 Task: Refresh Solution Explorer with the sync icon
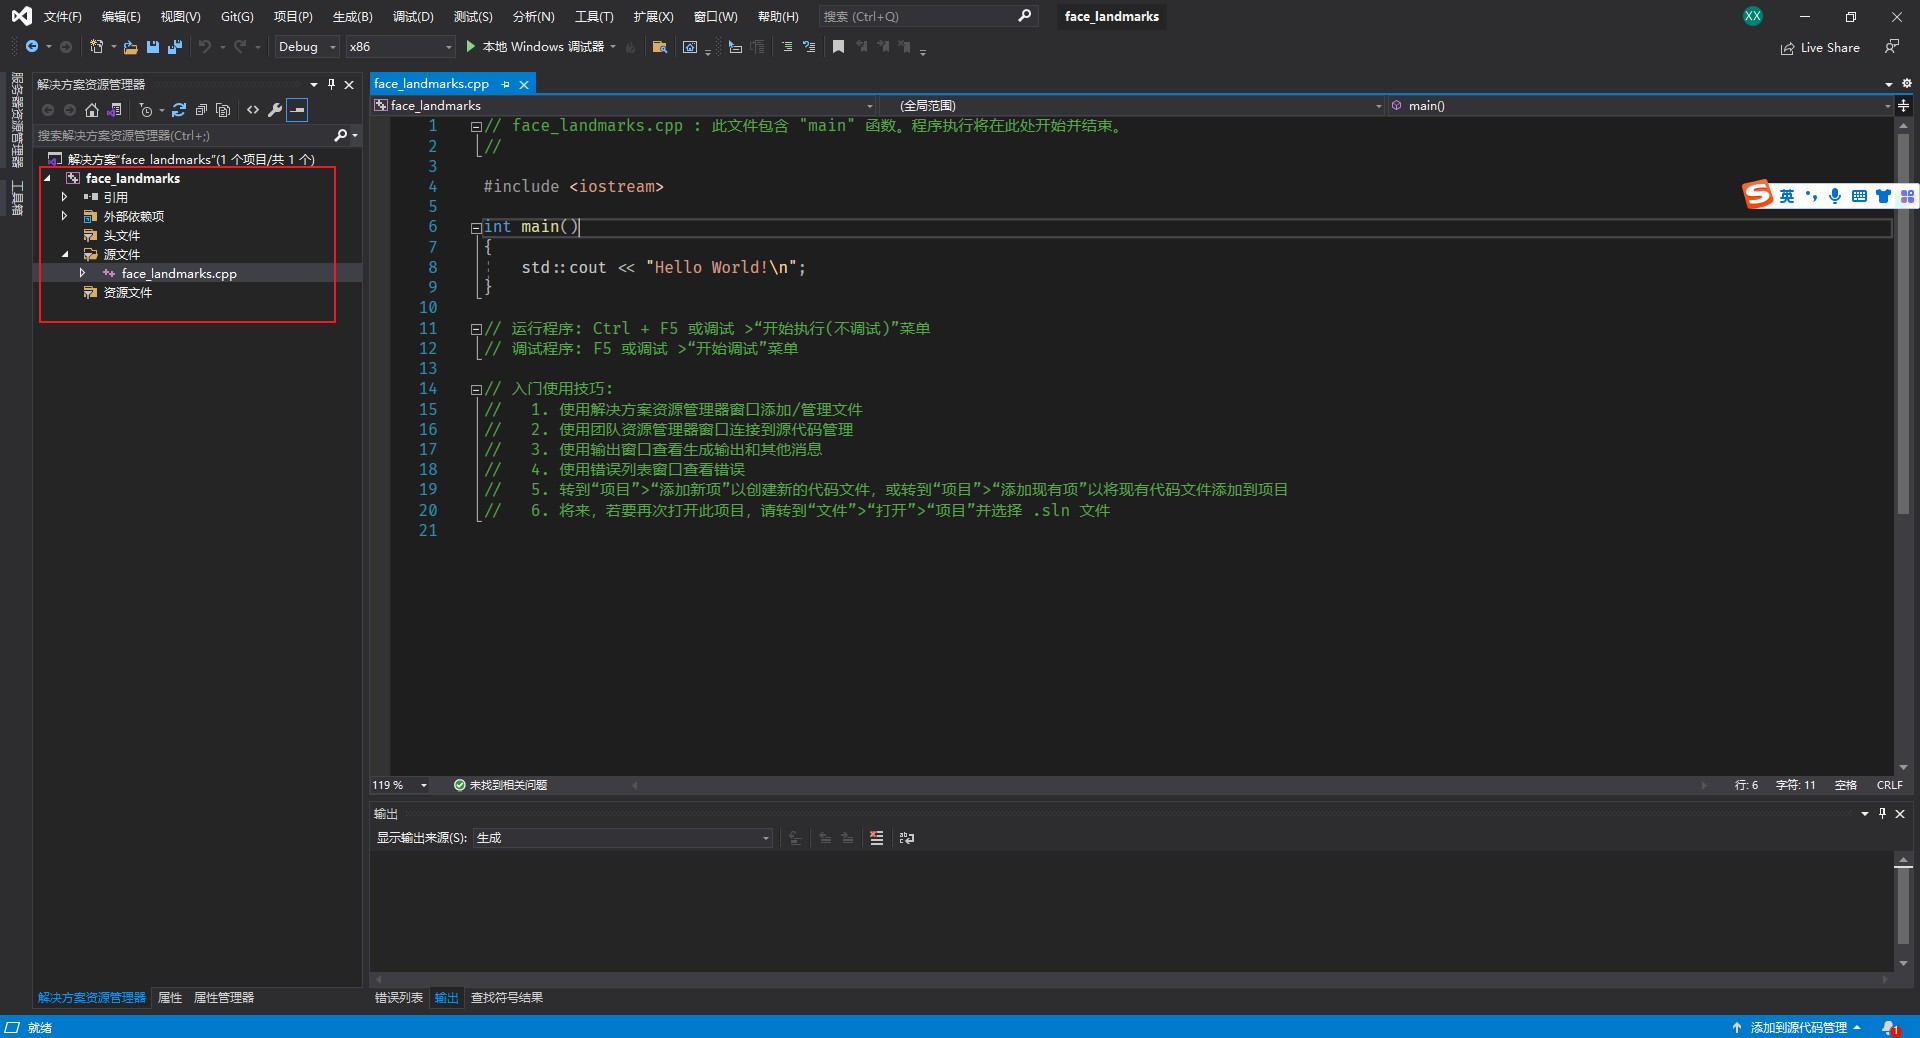(x=179, y=110)
